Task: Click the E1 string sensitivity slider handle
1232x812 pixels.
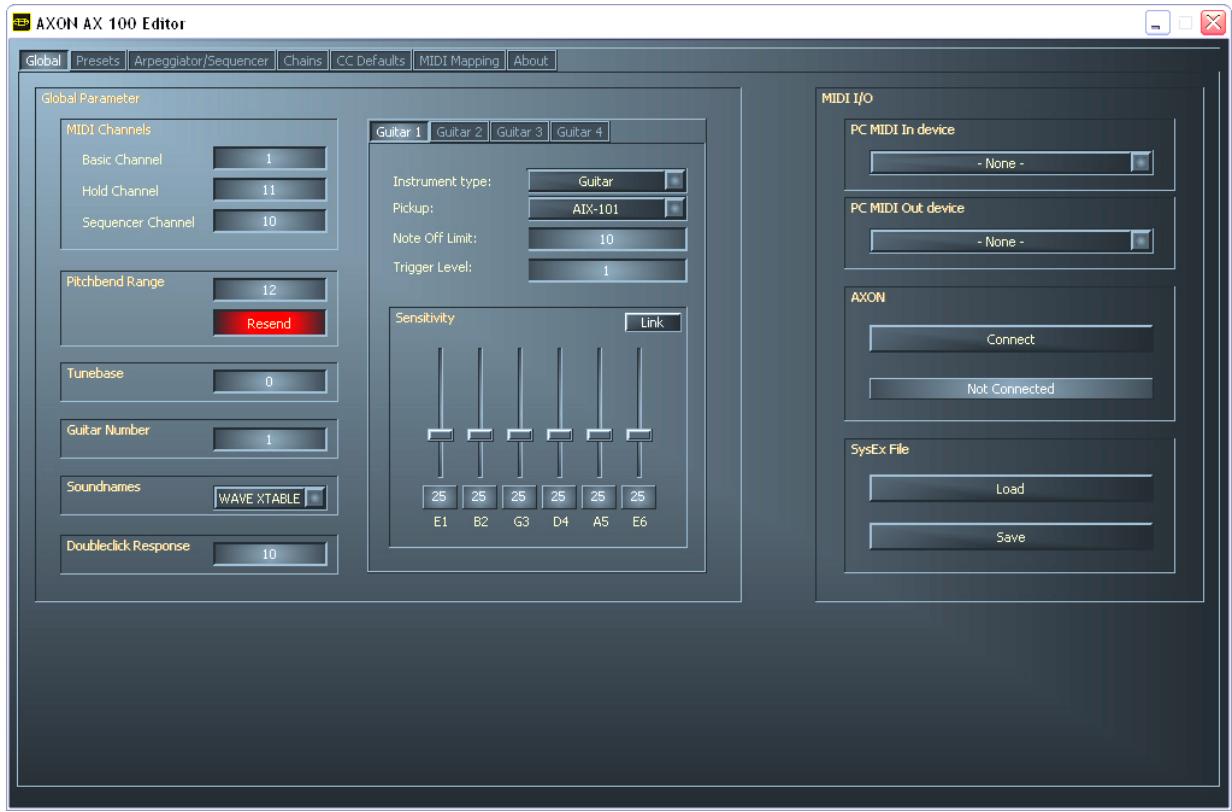Action: pyautogui.click(x=440, y=434)
